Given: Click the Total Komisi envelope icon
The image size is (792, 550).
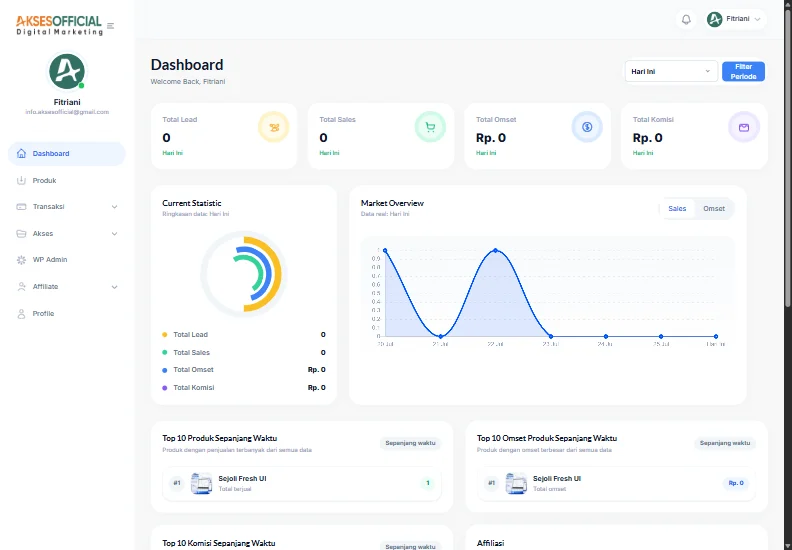Looking at the screenshot, I should pos(744,127).
